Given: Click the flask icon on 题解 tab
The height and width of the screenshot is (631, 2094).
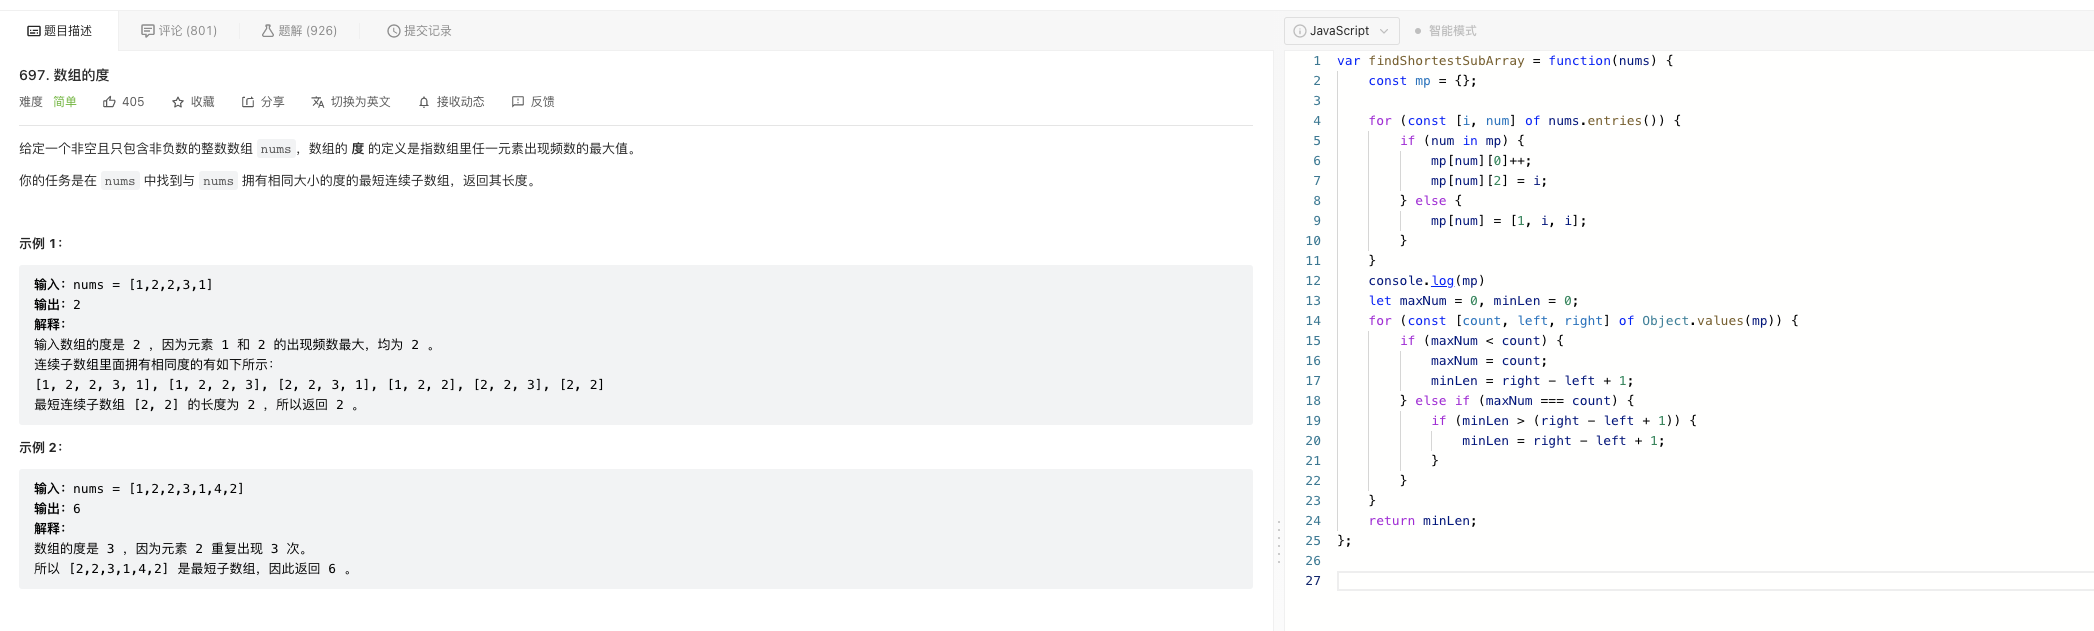Looking at the screenshot, I should click(x=268, y=31).
